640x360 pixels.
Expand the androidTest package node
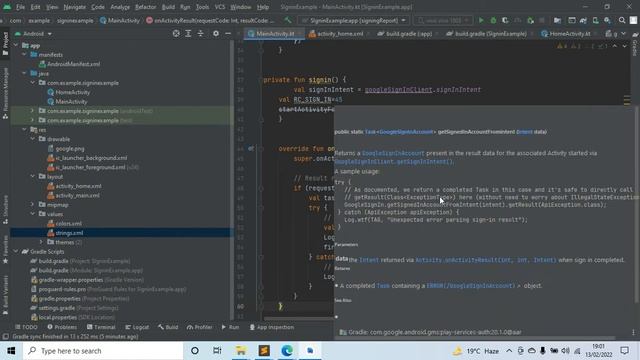(x=33, y=111)
